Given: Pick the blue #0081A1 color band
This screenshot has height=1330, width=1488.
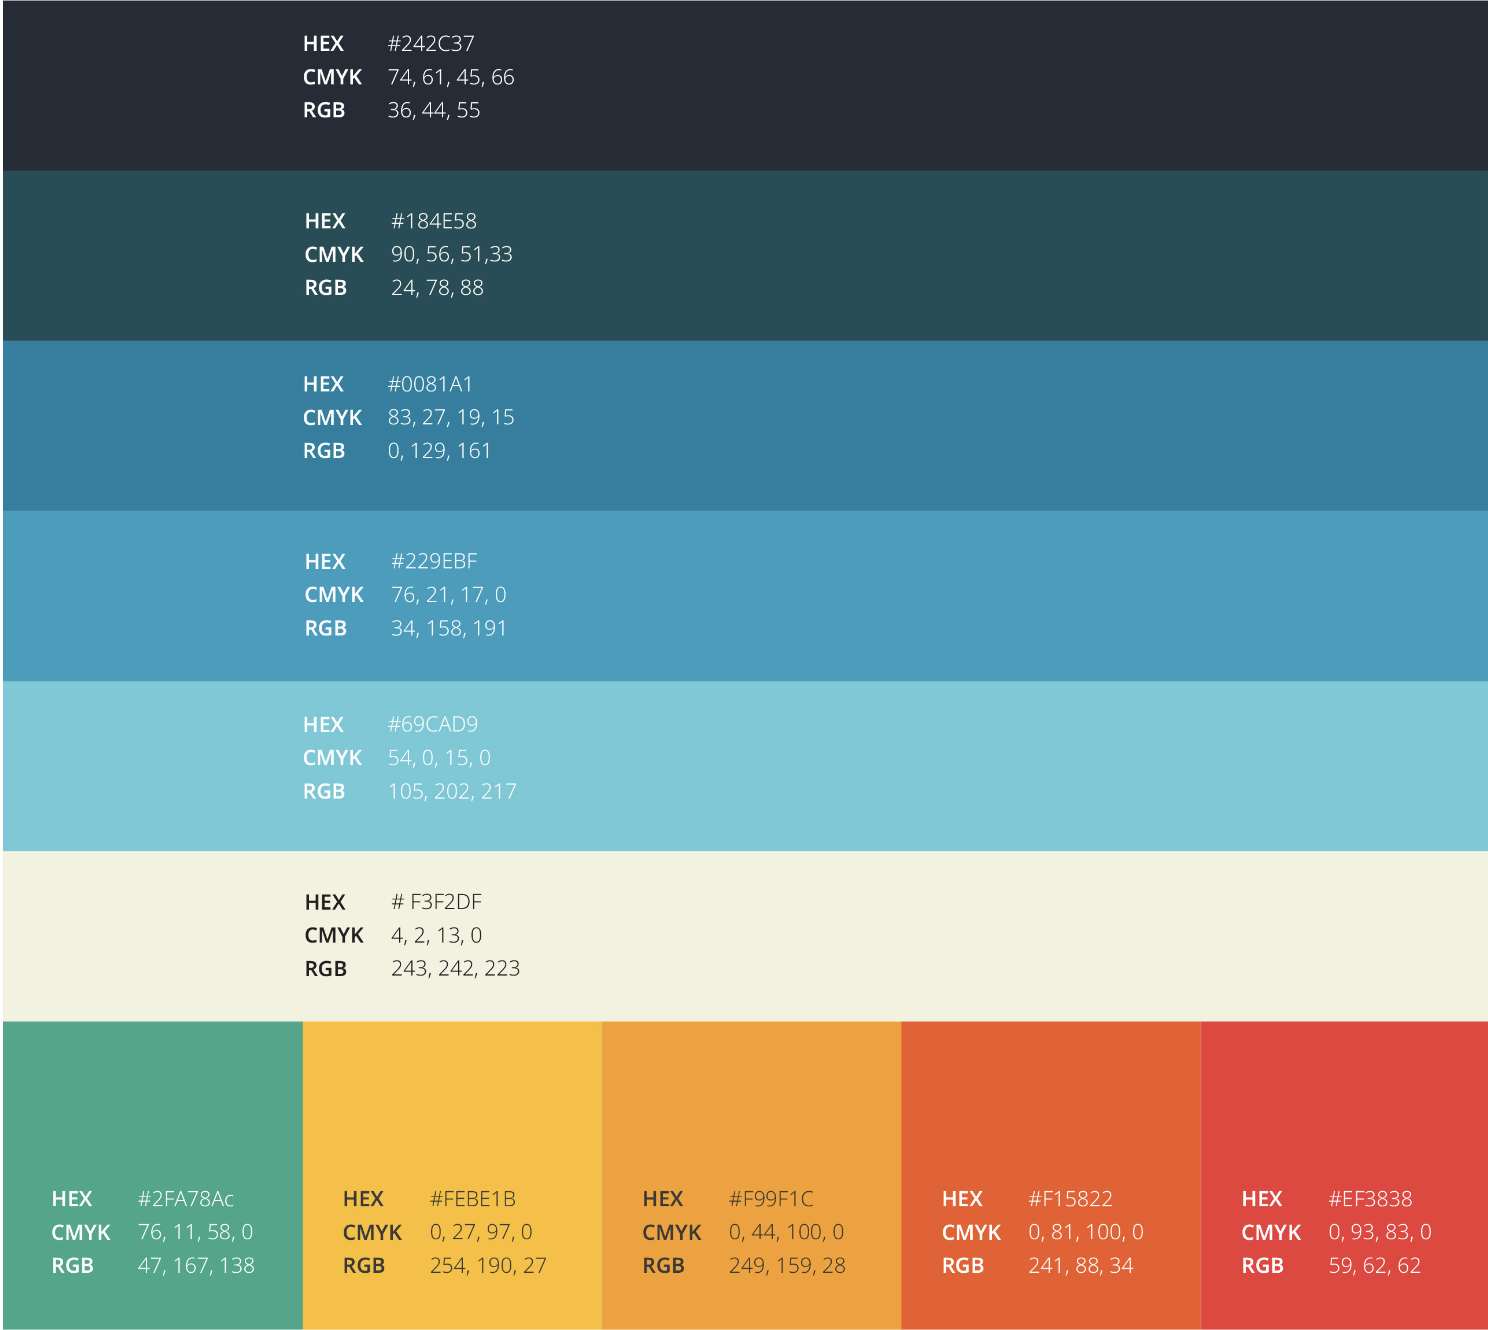Looking at the screenshot, I should click(x=900, y=425).
